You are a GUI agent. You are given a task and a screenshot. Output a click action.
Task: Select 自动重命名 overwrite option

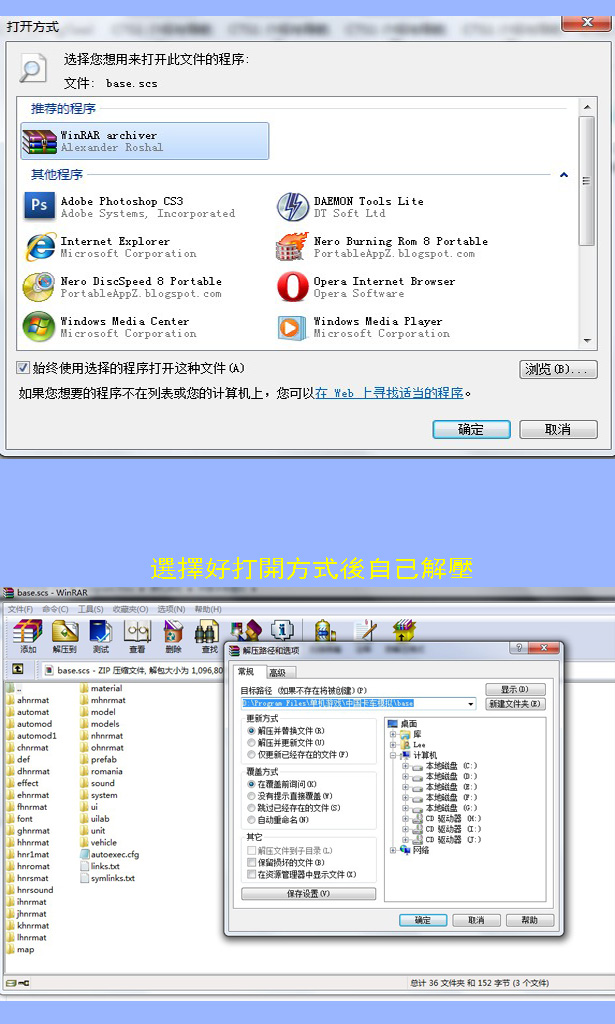[x=251, y=820]
